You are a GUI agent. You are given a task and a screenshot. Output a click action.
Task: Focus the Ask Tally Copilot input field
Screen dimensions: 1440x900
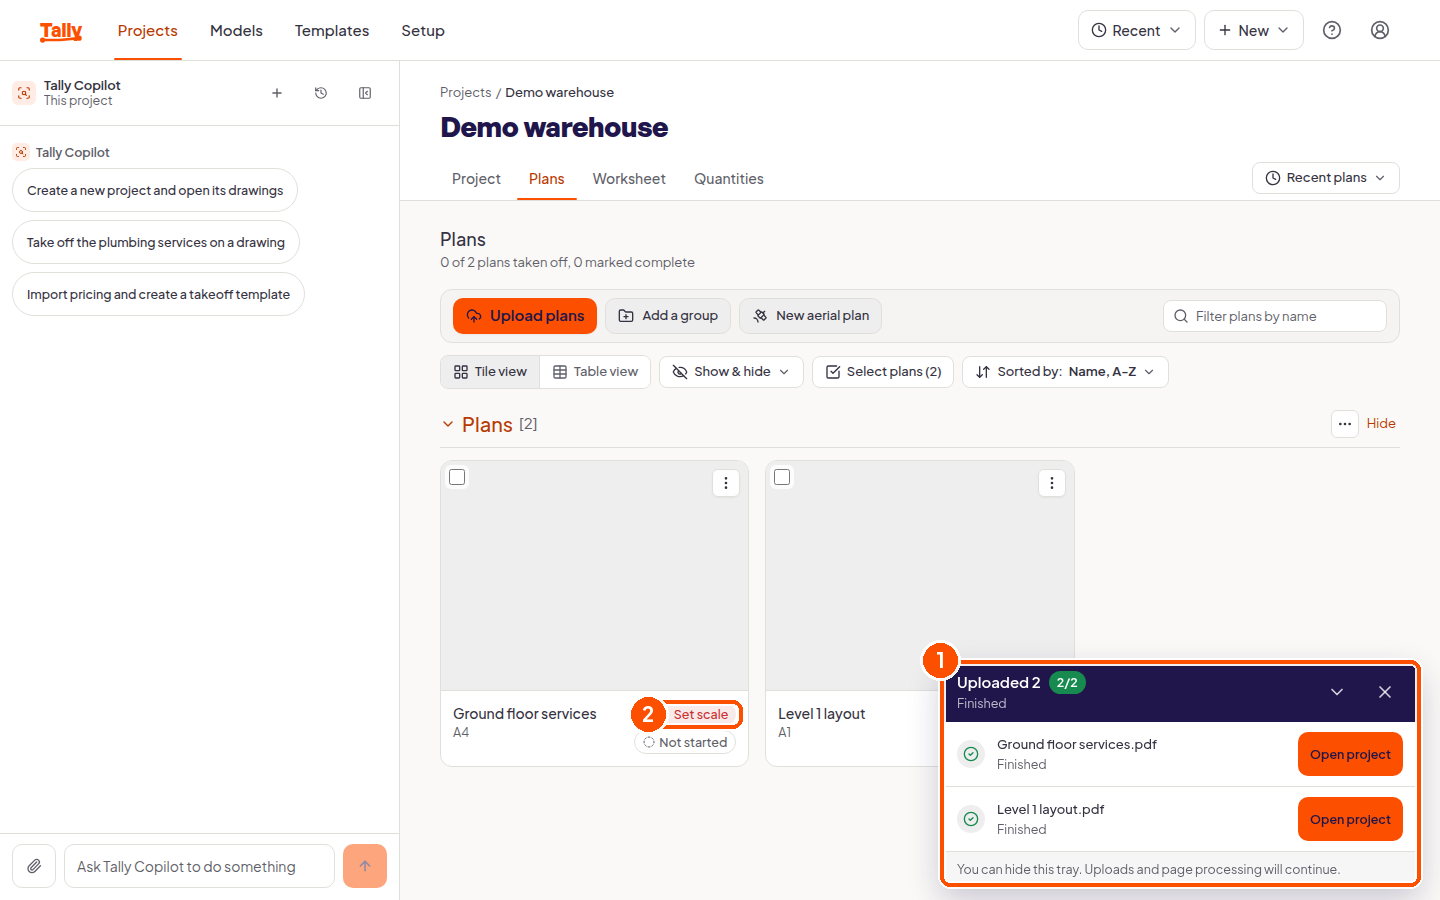pyautogui.click(x=199, y=866)
